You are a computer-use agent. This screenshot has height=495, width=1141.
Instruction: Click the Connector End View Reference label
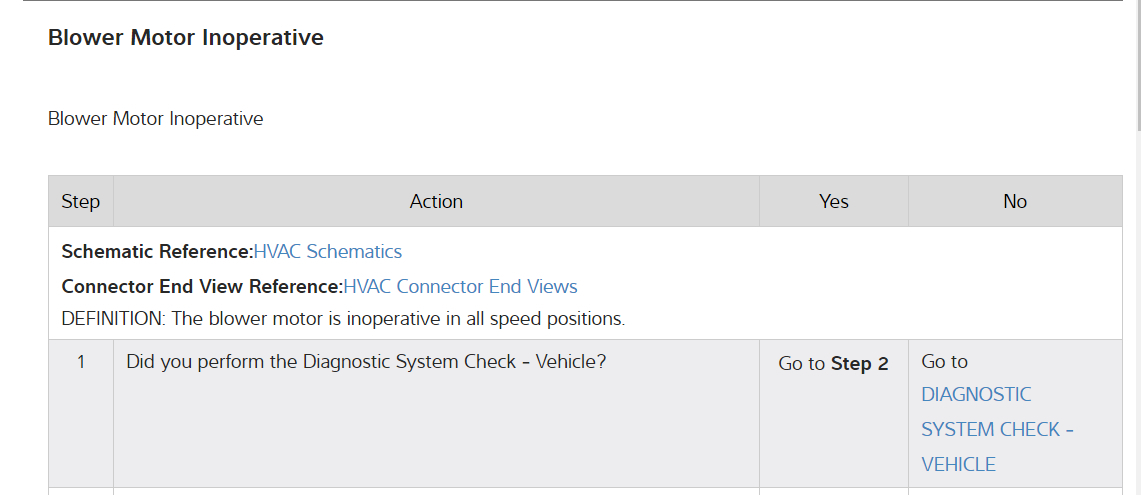(202, 287)
